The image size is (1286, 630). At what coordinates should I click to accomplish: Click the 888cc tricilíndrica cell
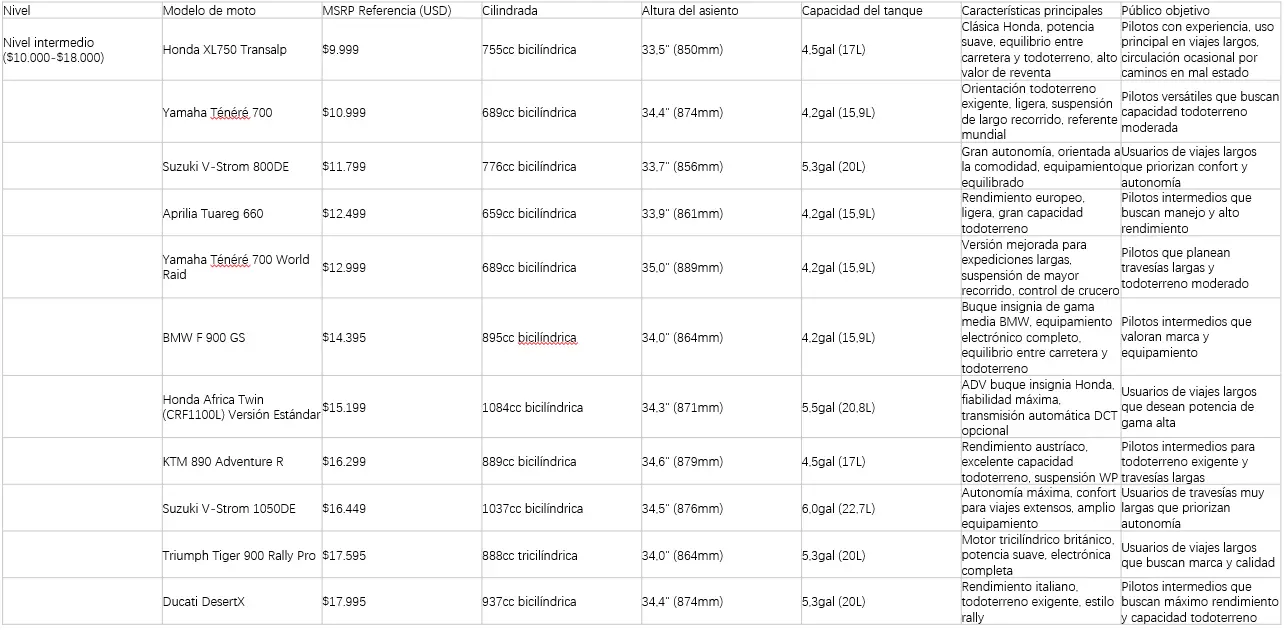coord(560,556)
